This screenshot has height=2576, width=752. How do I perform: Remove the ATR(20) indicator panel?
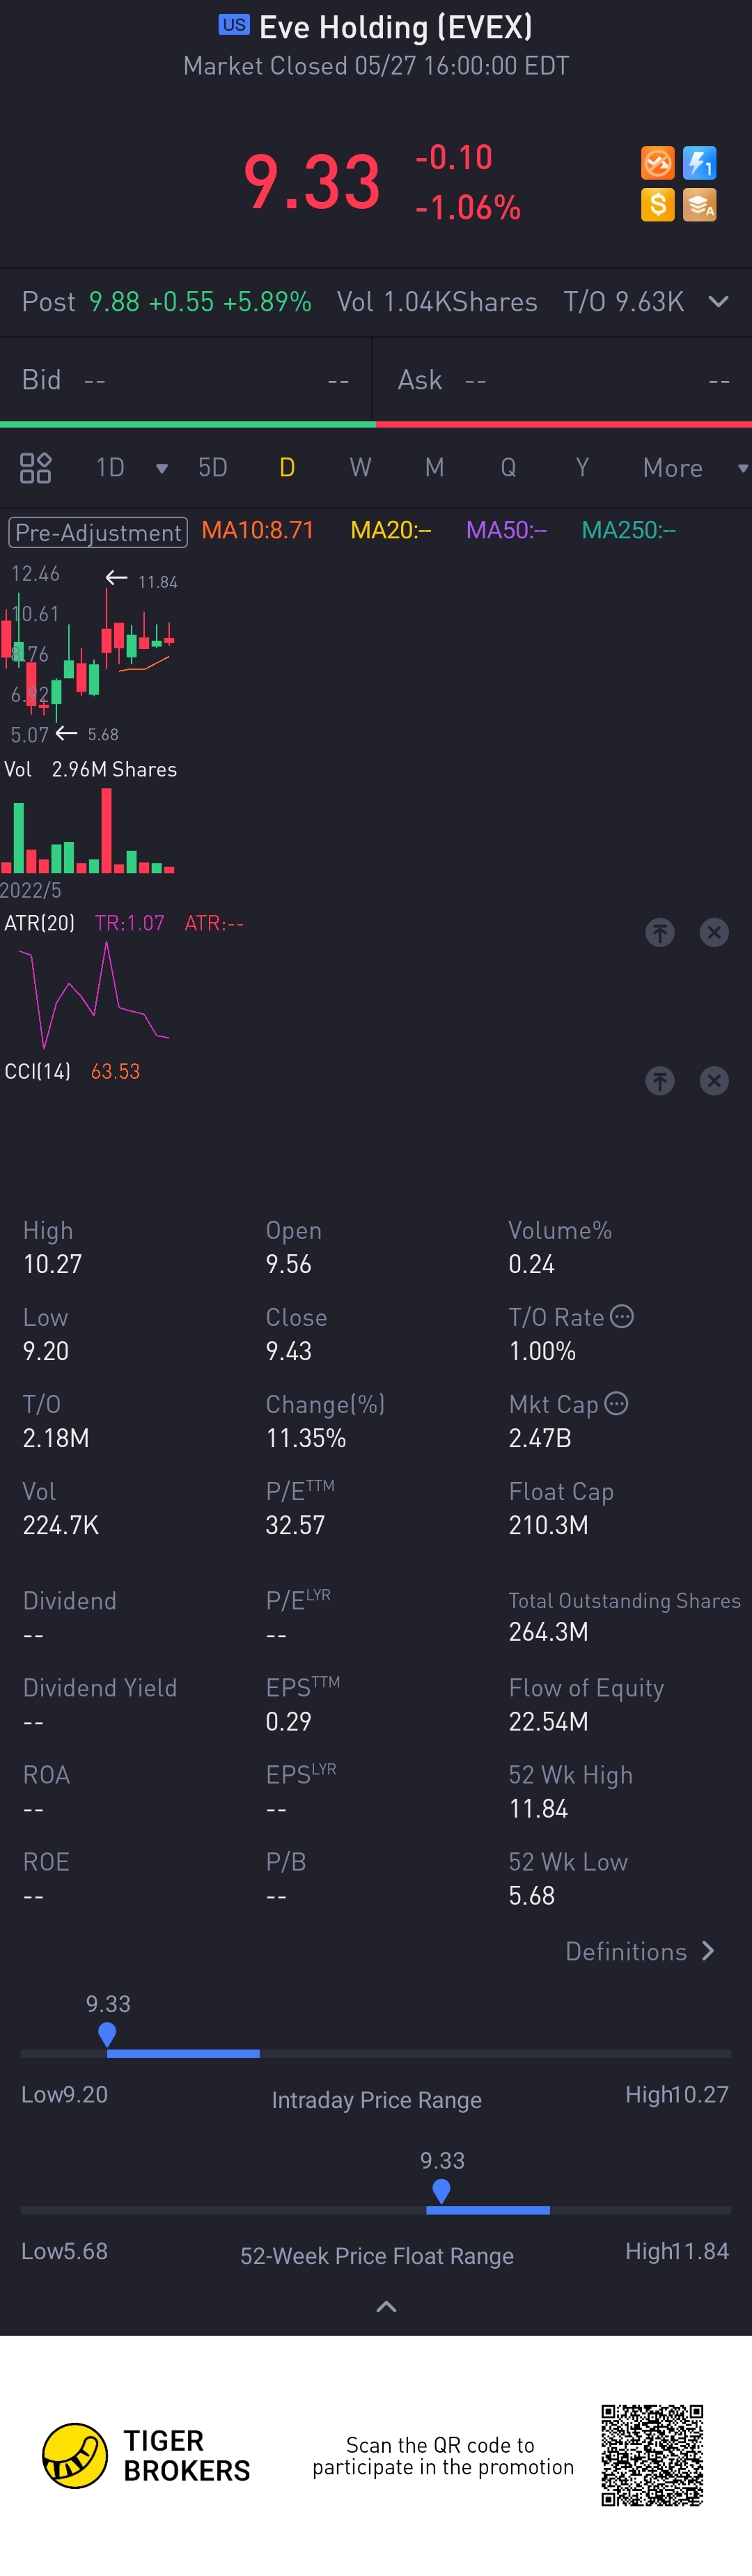point(714,933)
